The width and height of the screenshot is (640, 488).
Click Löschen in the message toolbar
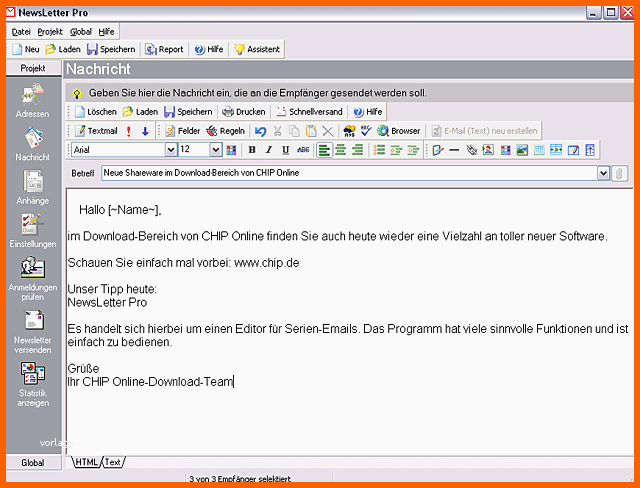point(96,112)
